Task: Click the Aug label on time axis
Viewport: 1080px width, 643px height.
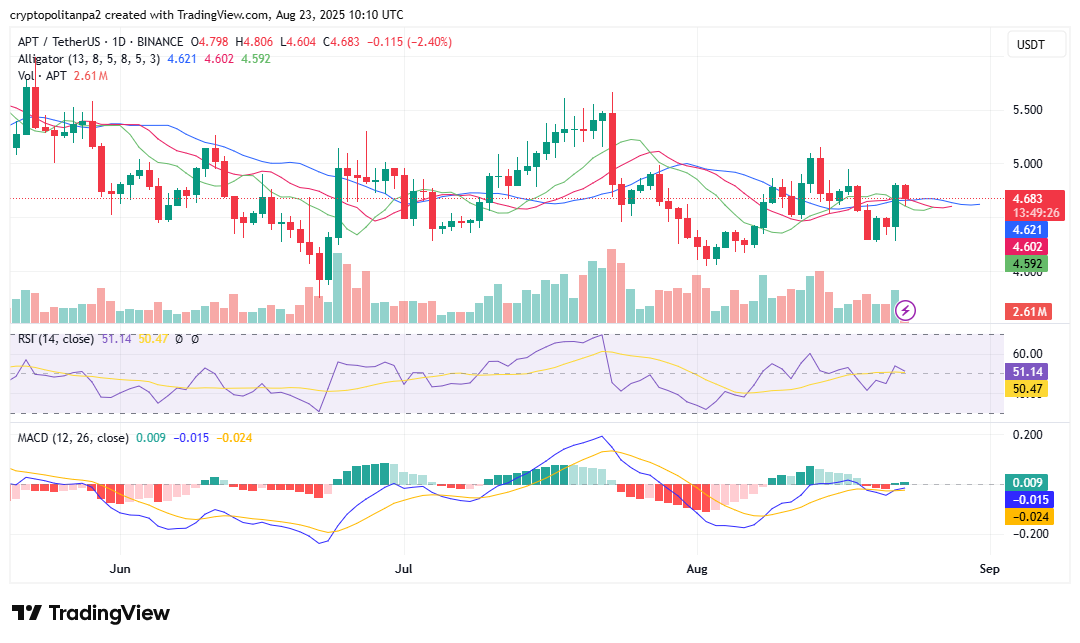Action: [697, 569]
